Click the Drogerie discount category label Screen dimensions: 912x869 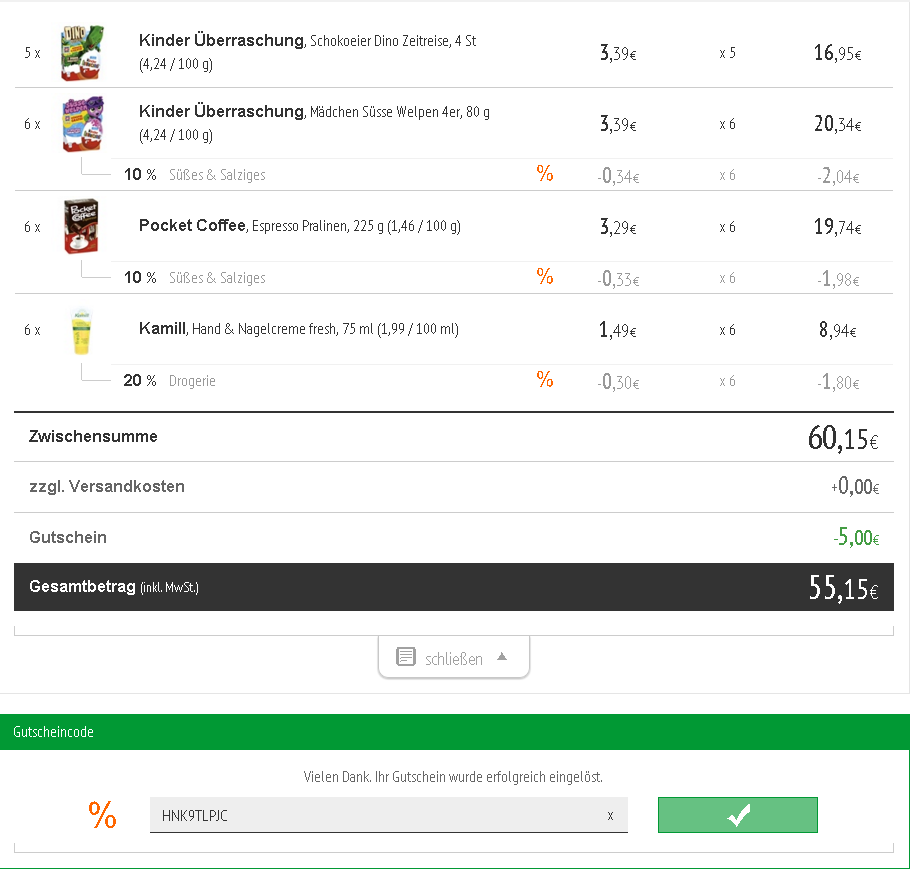click(192, 381)
